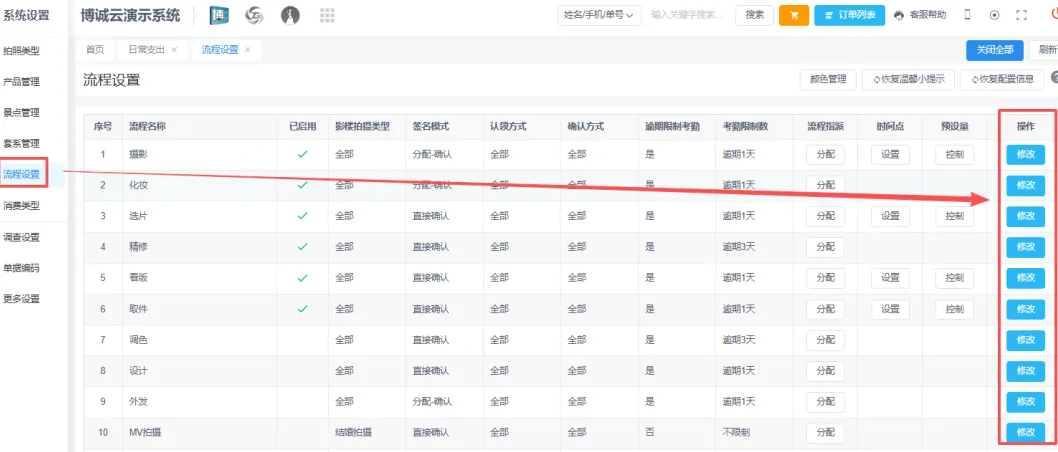
Task: Switch to the 首页 tab
Action: pyautogui.click(x=95, y=49)
